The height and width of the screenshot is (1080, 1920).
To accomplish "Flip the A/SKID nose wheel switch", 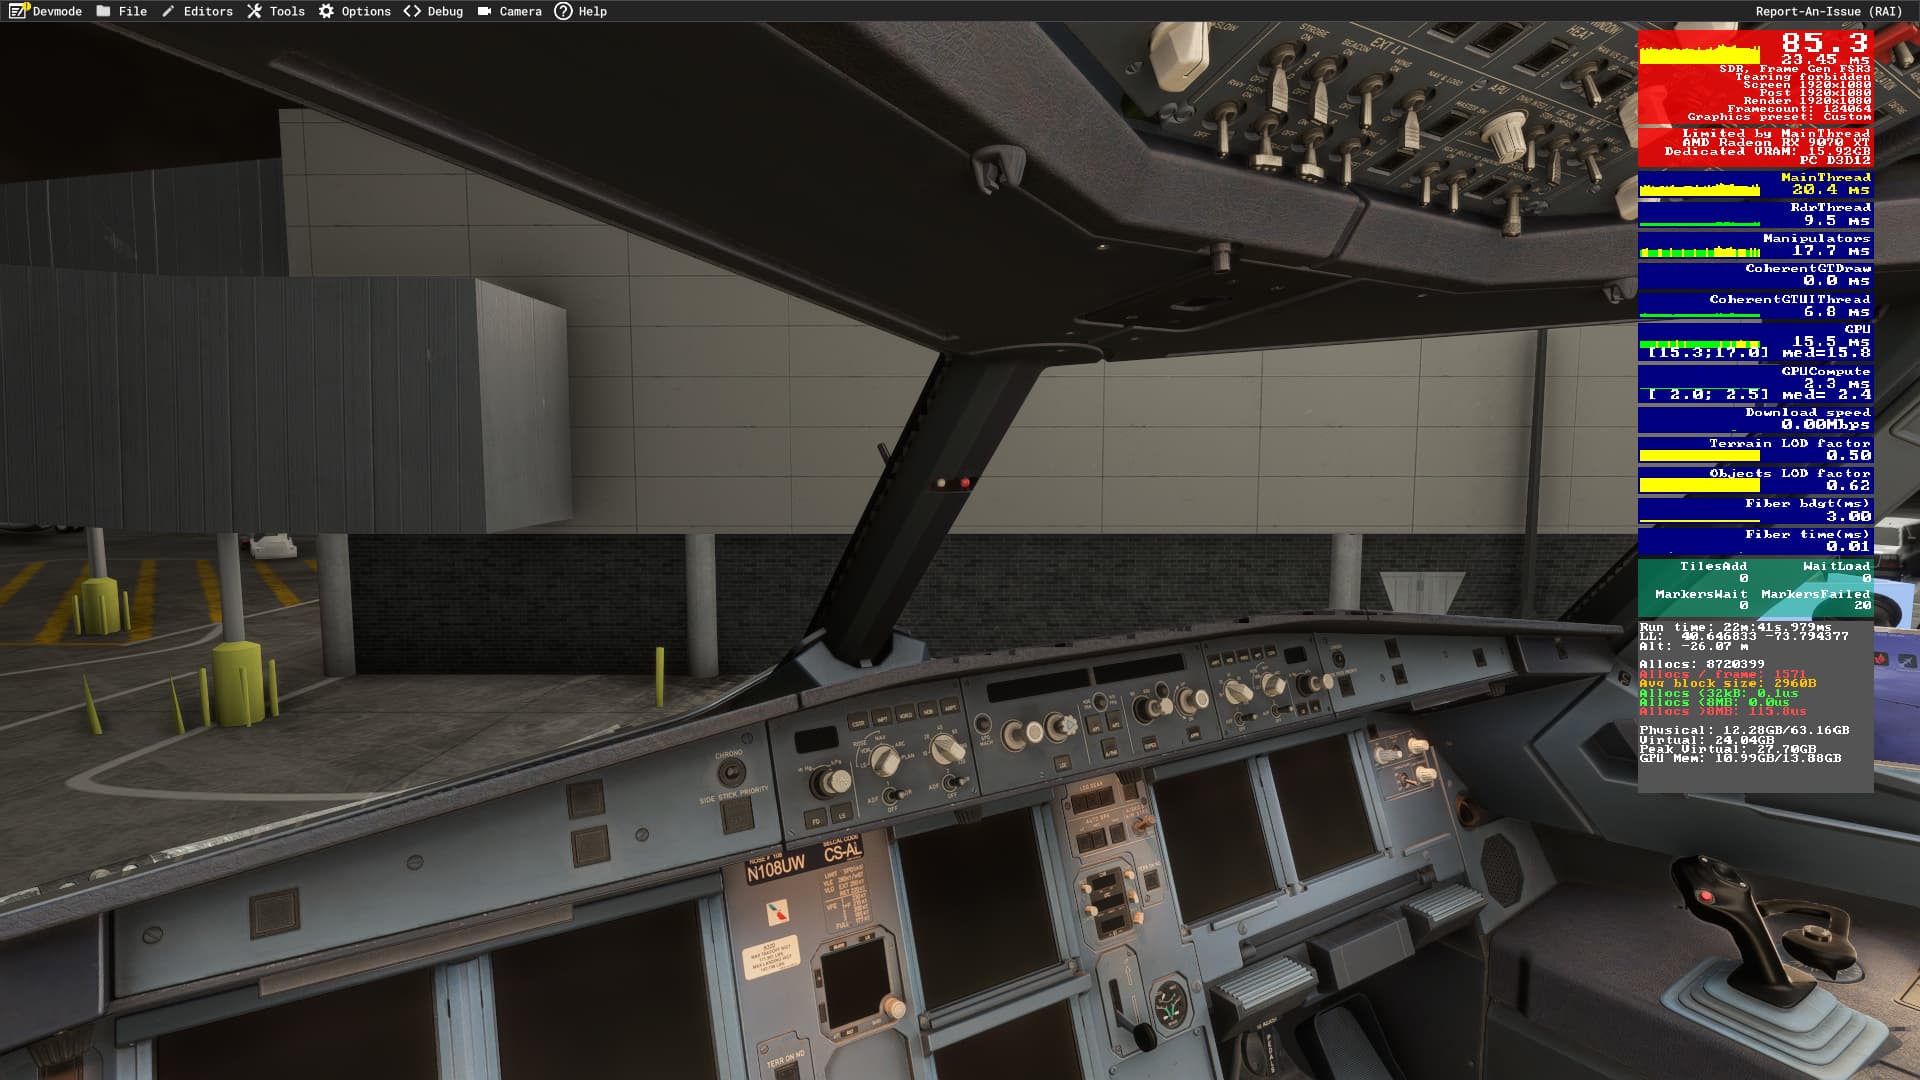I will tap(1143, 822).
